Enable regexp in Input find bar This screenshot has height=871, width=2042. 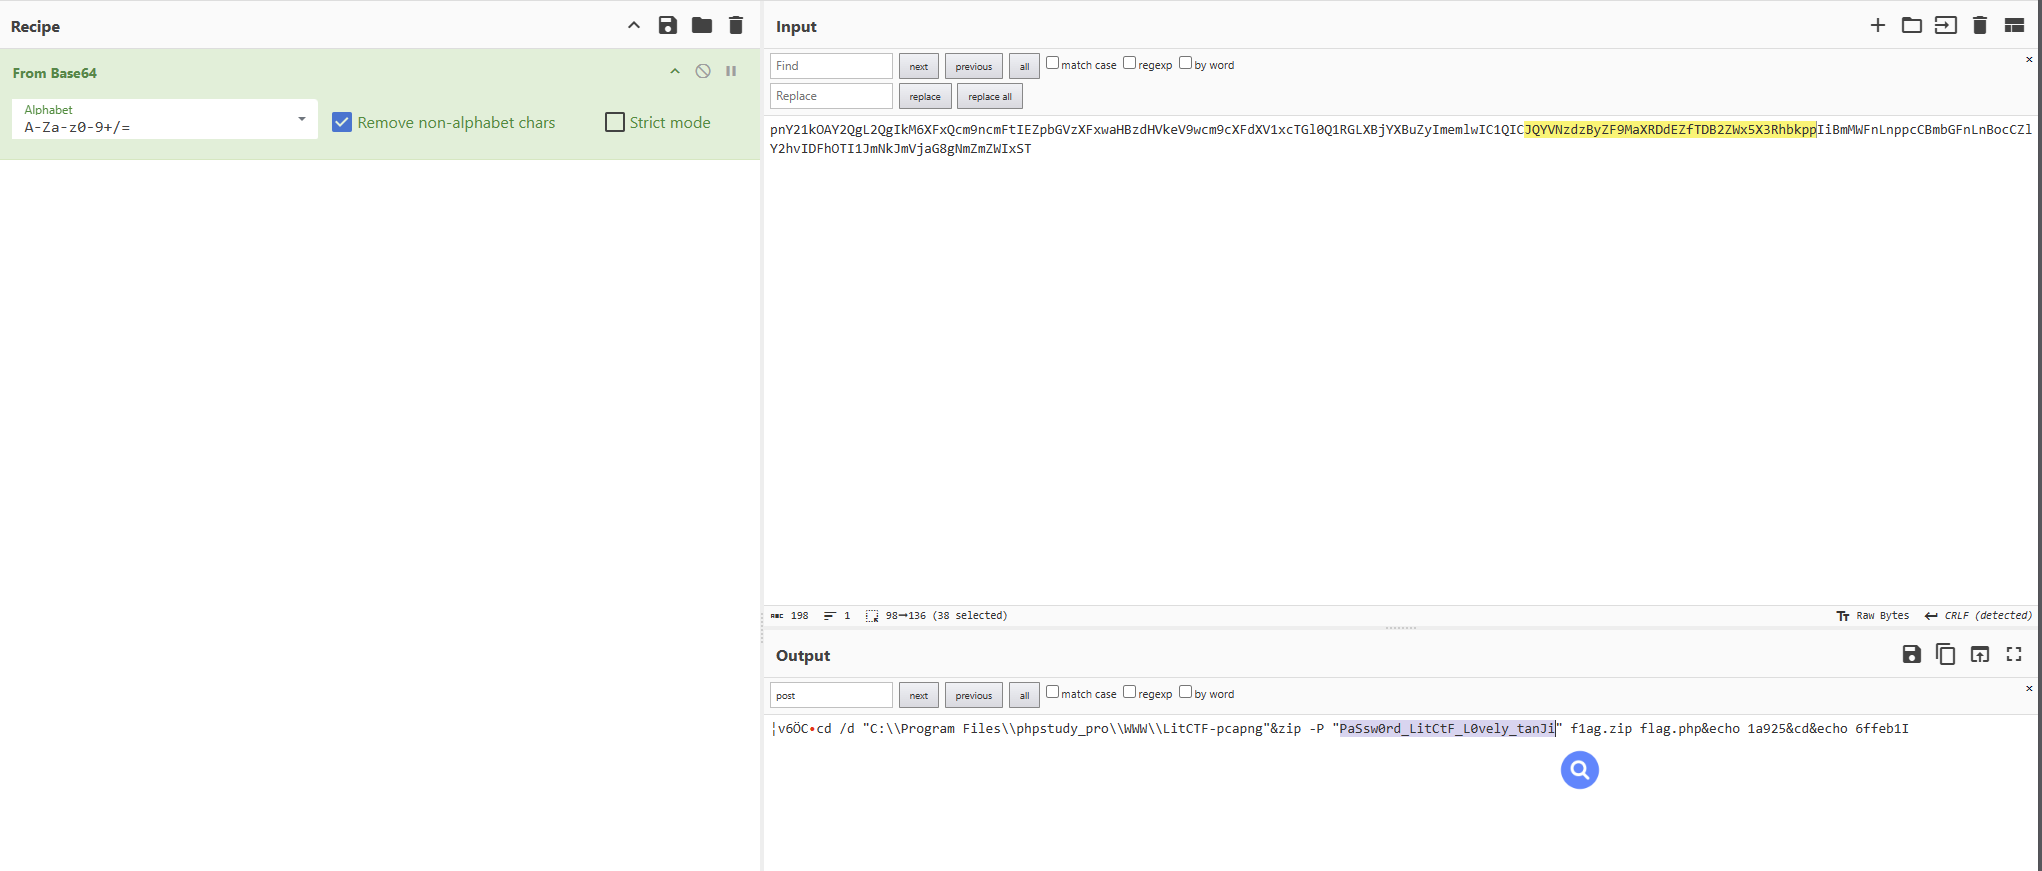point(1129,63)
